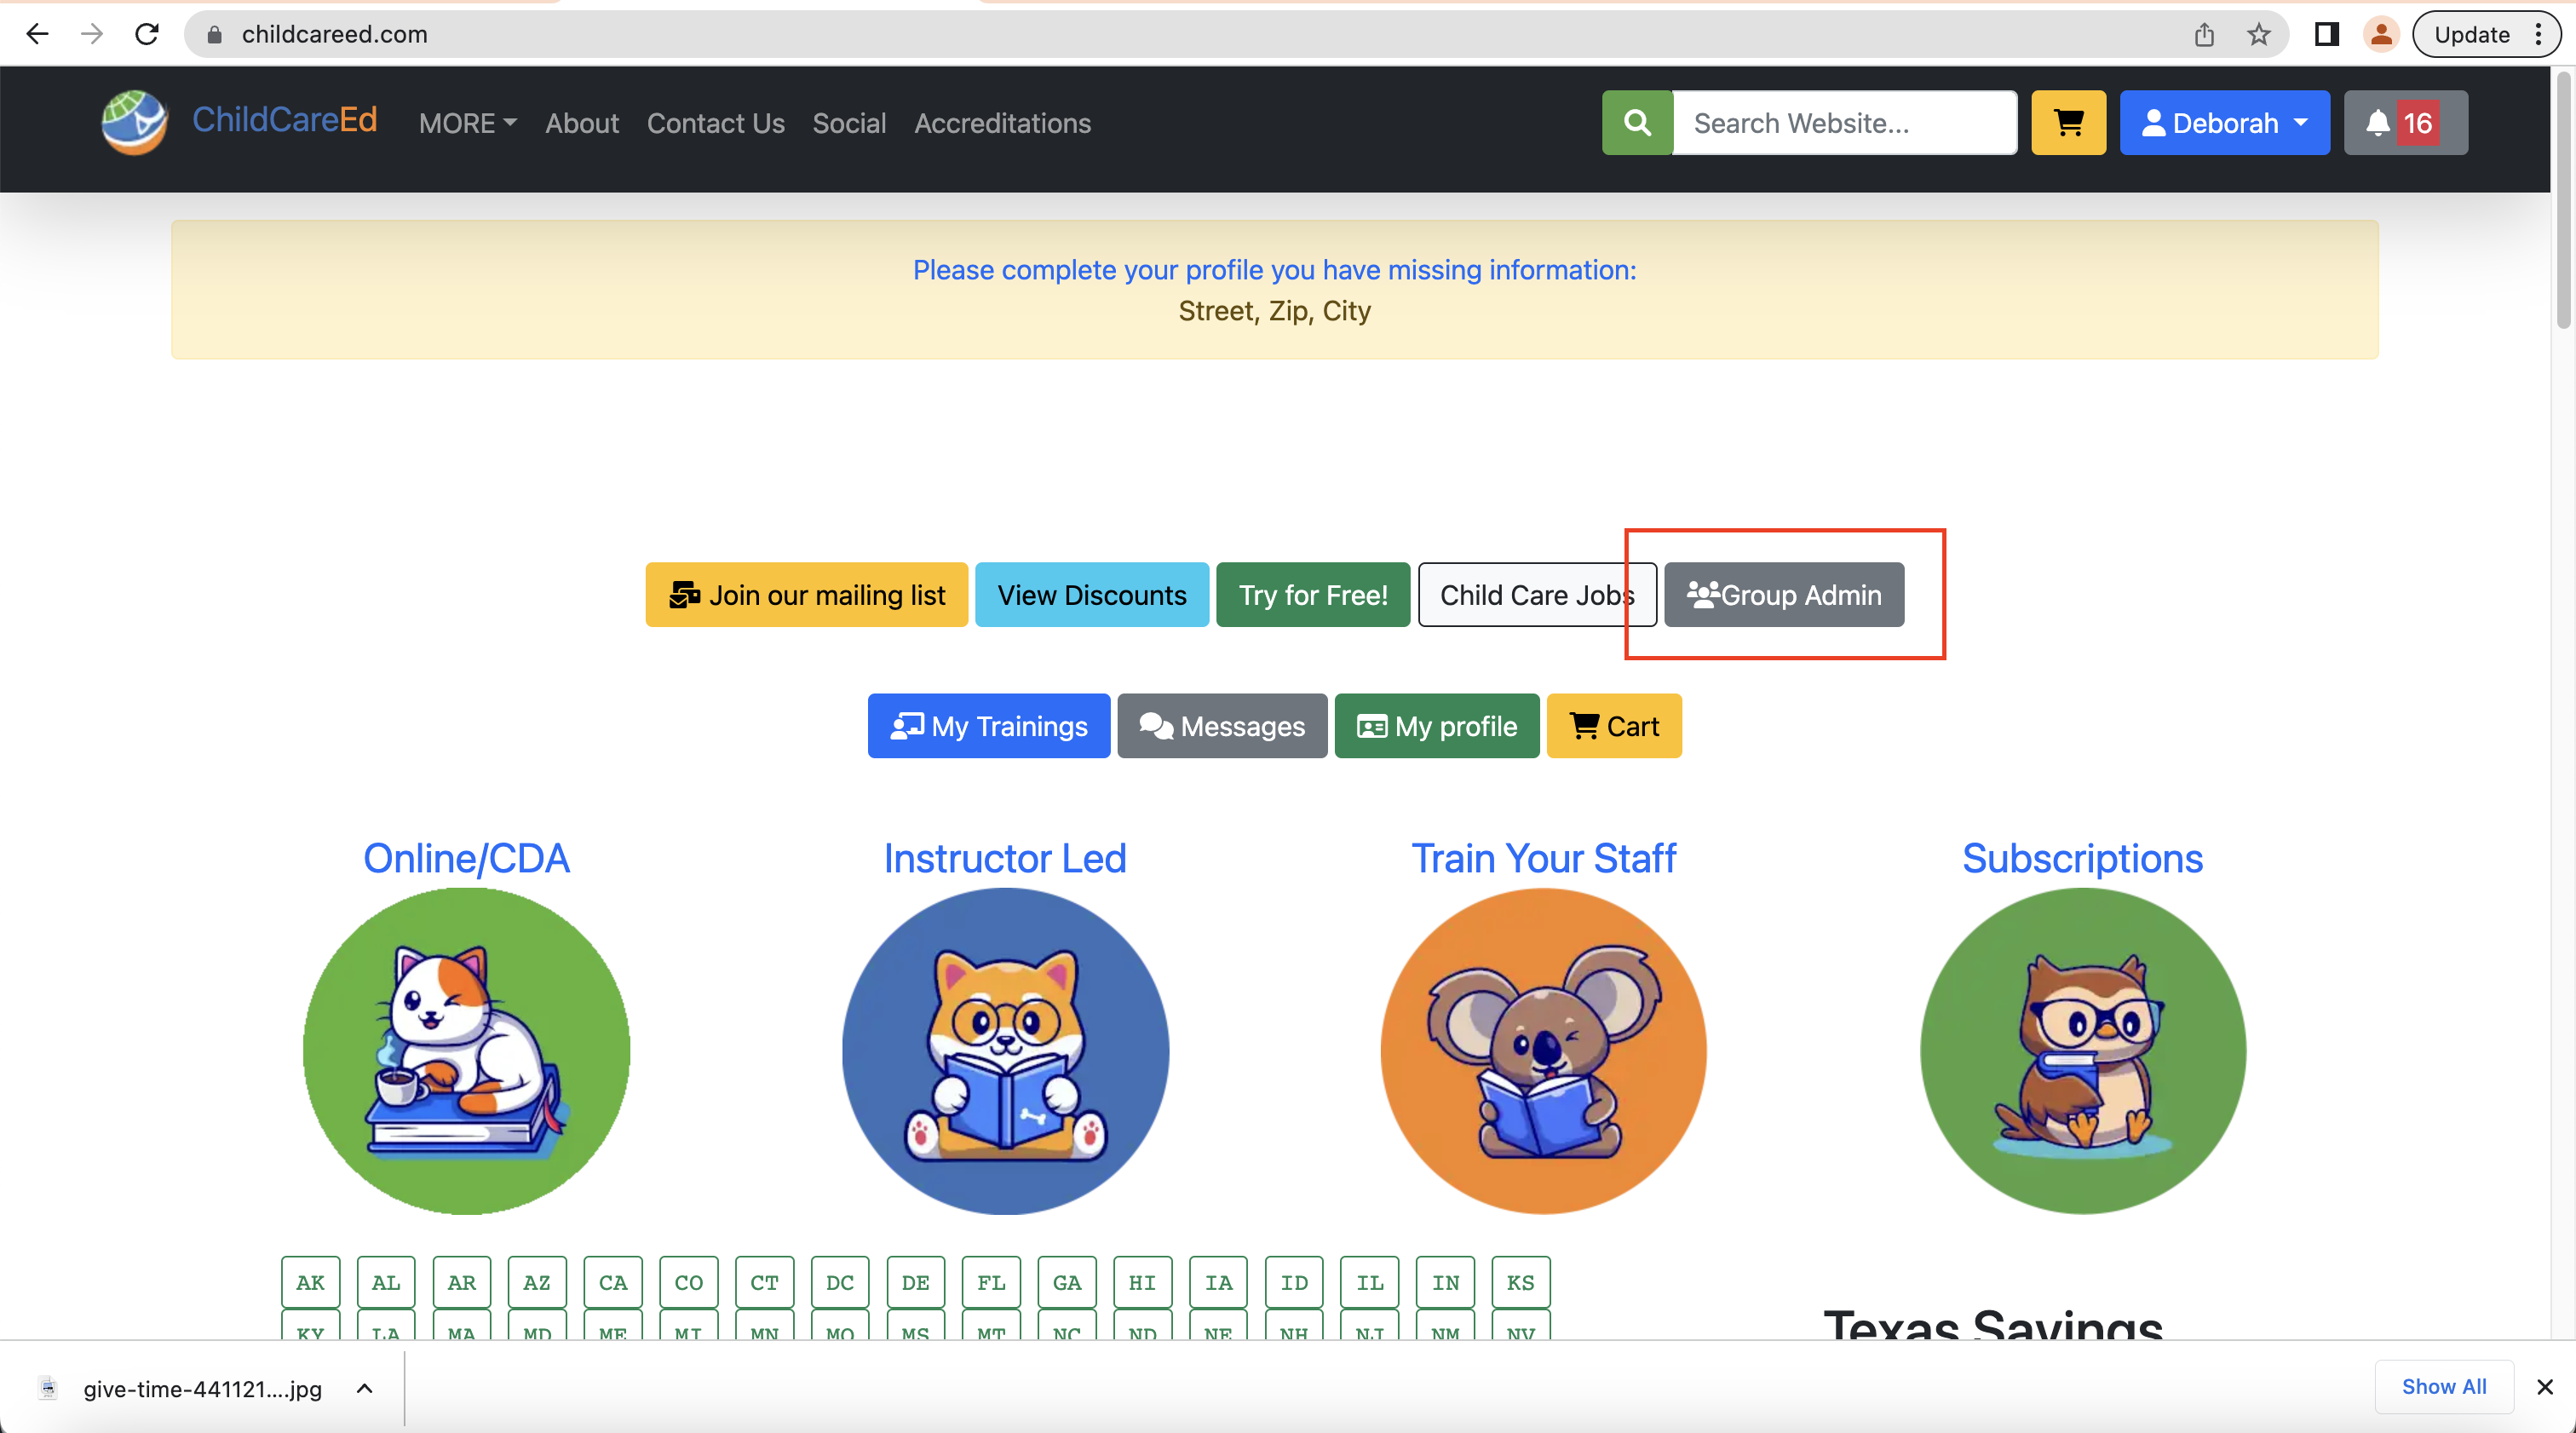Click the Search Website input field
The image size is (2576, 1433).
coord(1844,123)
